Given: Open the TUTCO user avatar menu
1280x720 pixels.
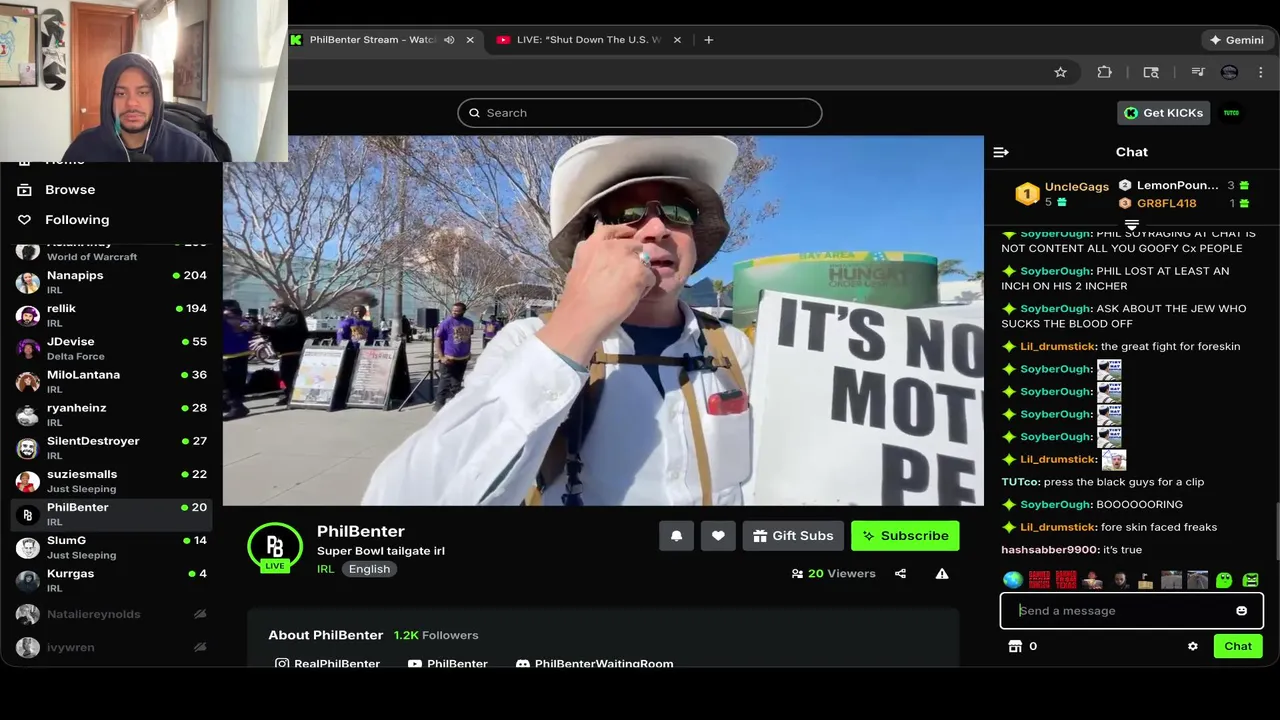Looking at the screenshot, I should click(1231, 113).
